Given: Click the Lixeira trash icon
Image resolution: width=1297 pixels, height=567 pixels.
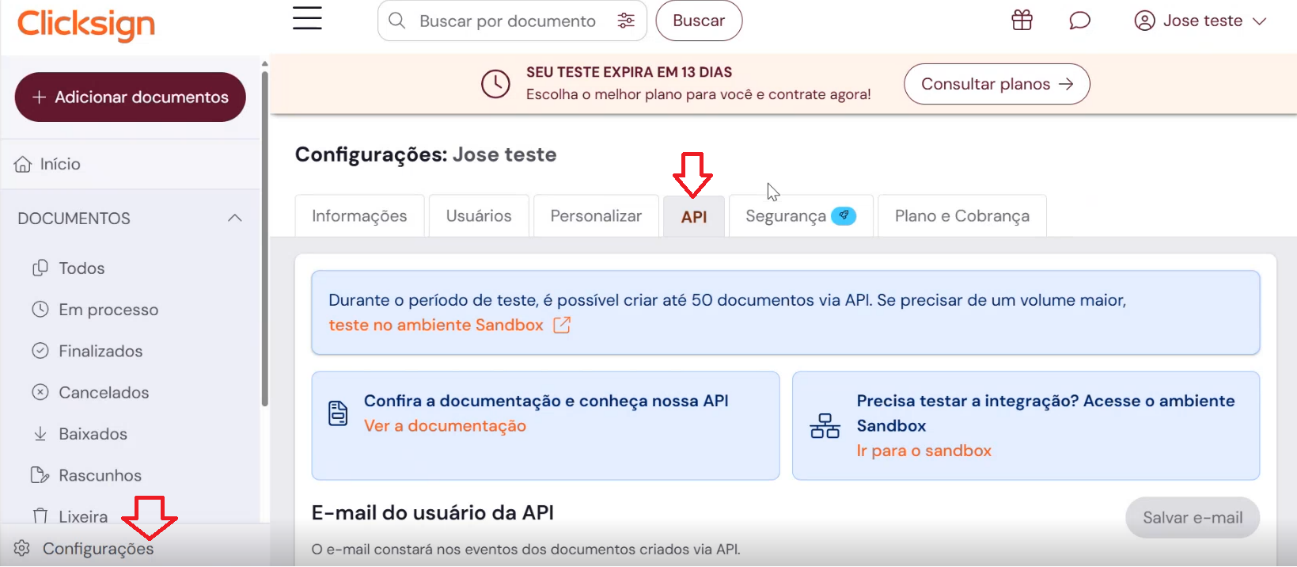Looking at the screenshot, I should coord(41,516).
